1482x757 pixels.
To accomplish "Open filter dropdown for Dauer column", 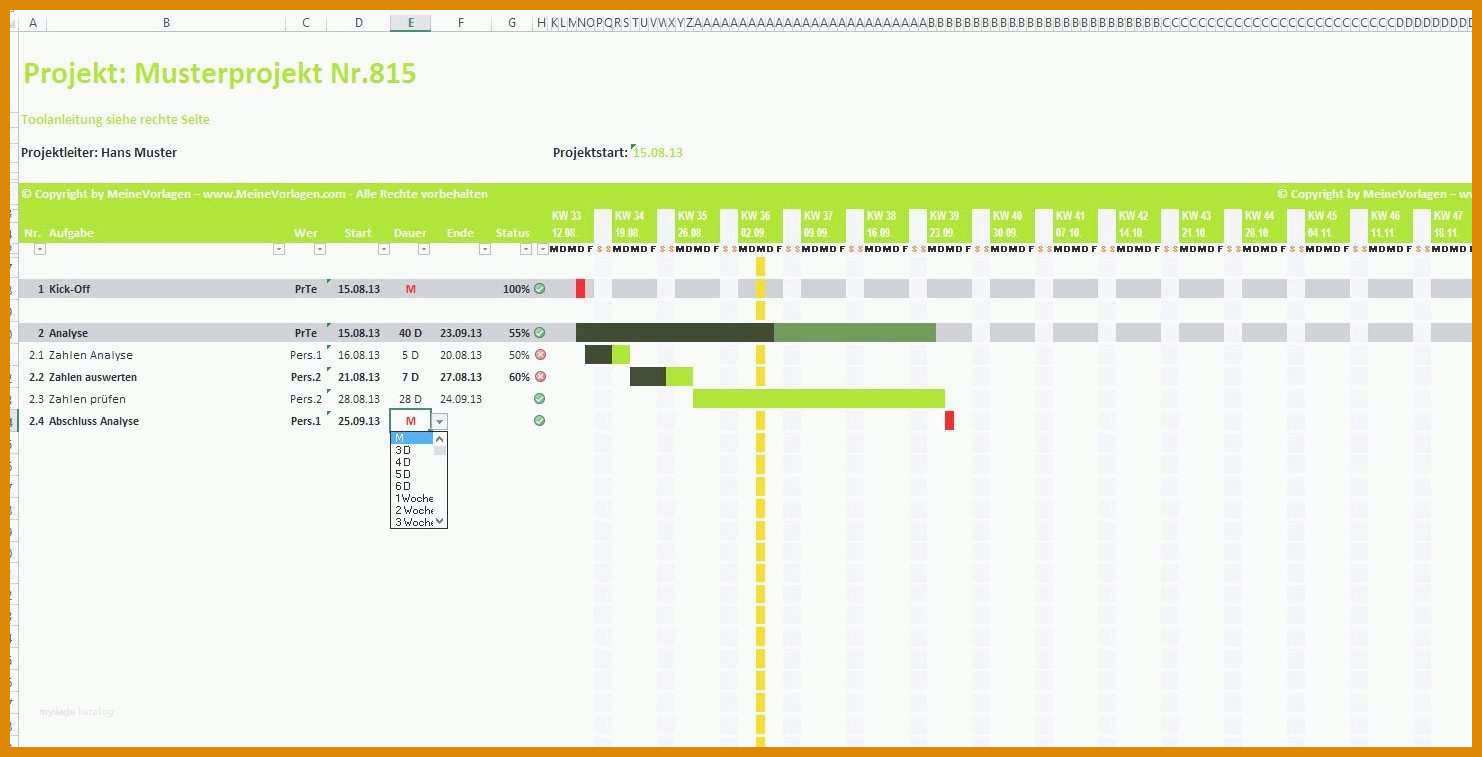I will tap(424, 249).
